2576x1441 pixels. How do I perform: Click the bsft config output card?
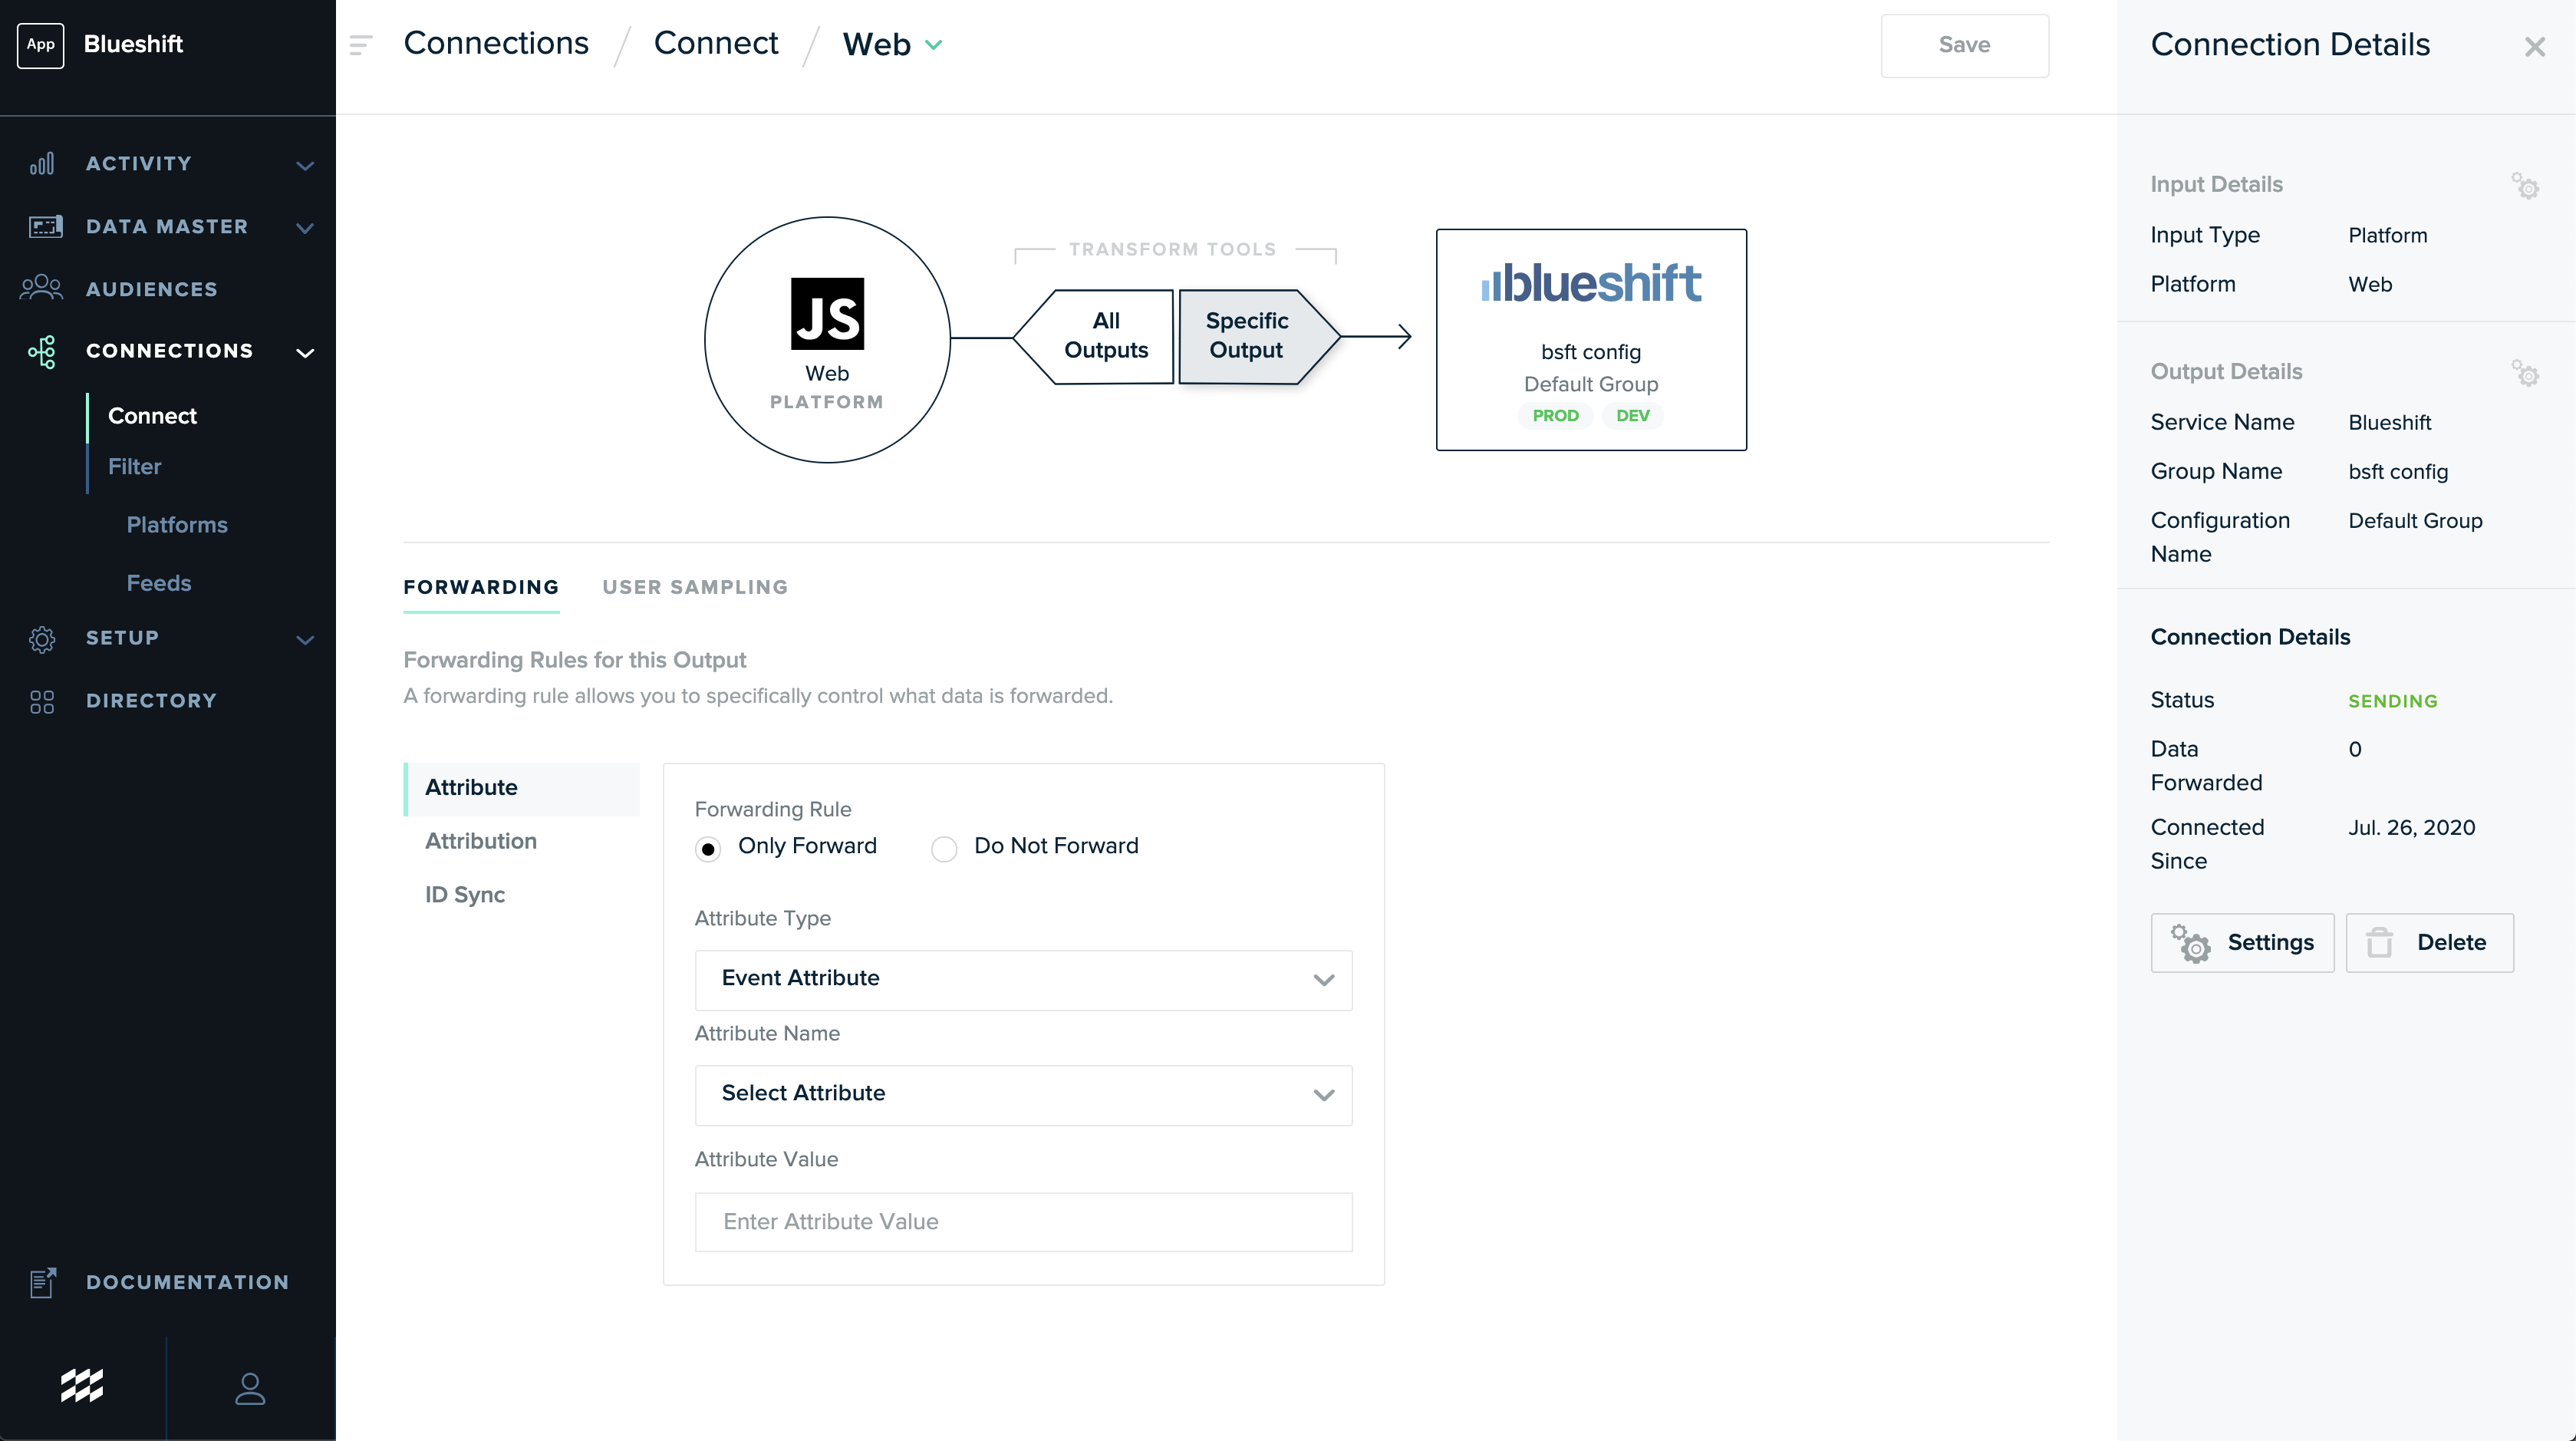pos(1591,340)
